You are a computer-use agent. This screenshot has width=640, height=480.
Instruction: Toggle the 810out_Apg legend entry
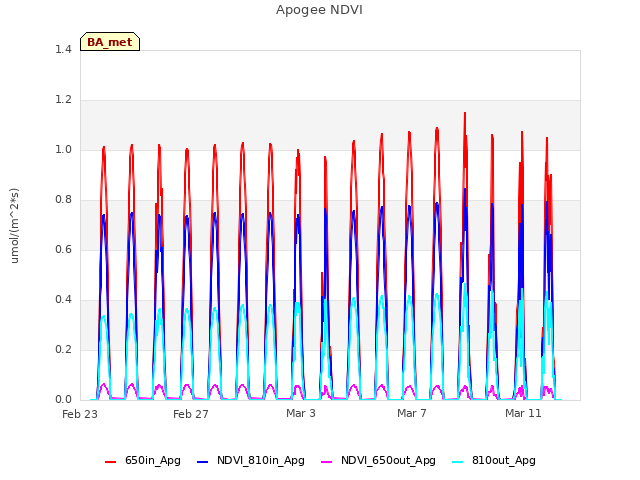[494, 460]
